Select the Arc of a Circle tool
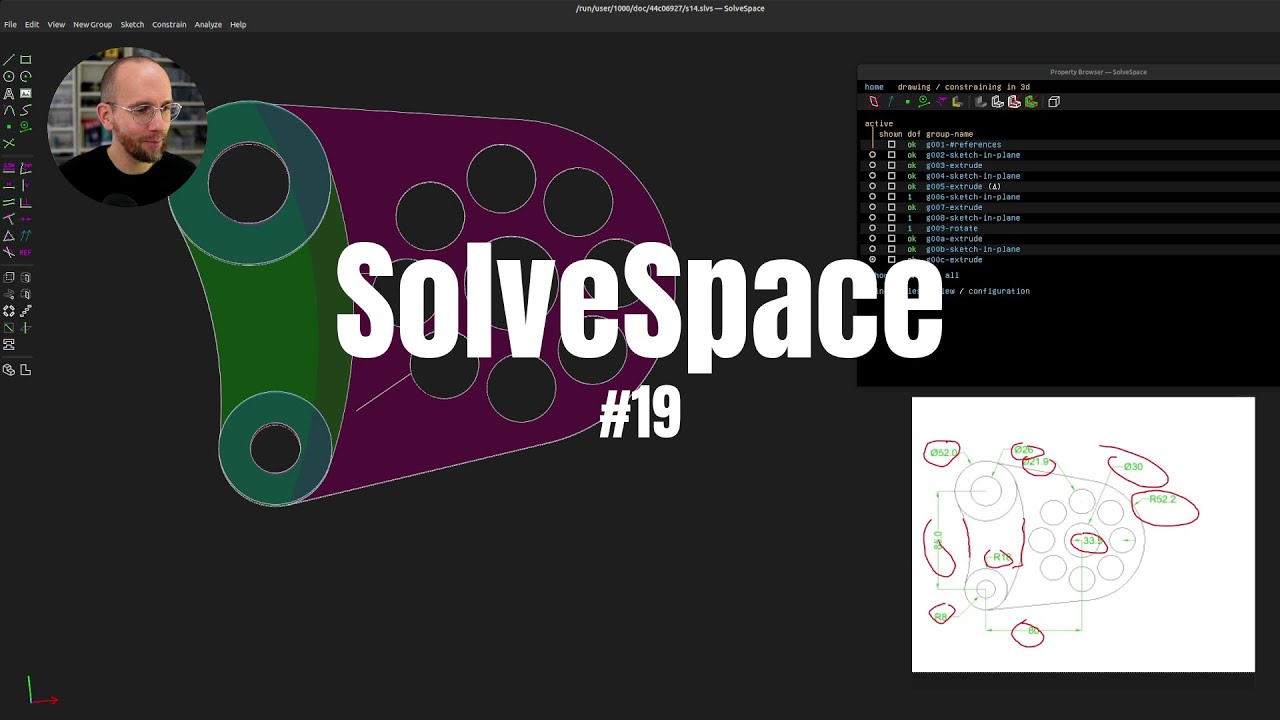 [x=26, y=76]
